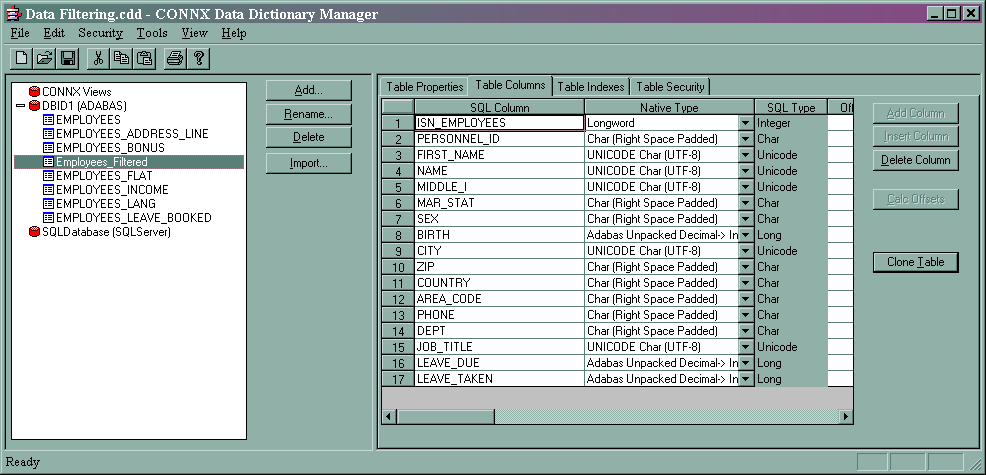Click the table icon beside EMPLOYEES_LANG

[48, 203]
